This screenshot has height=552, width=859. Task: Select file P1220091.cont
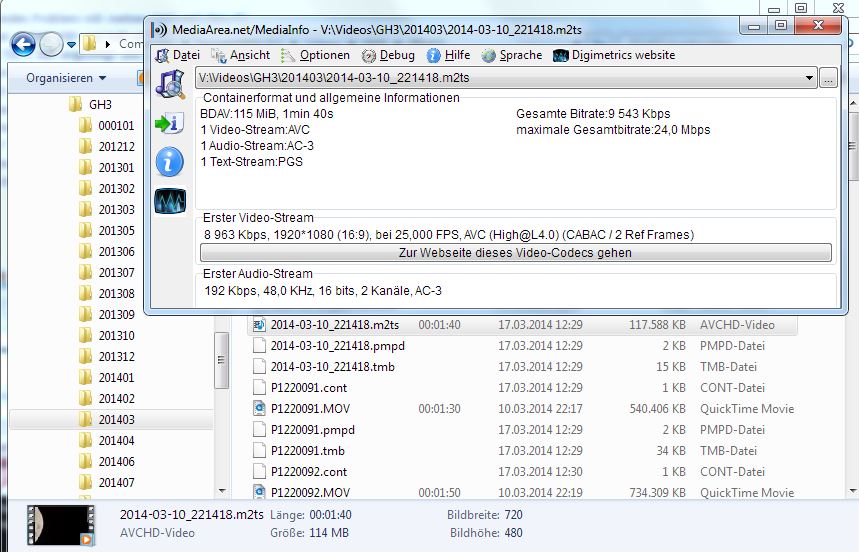pyautogui.click(x=523, y=388)
